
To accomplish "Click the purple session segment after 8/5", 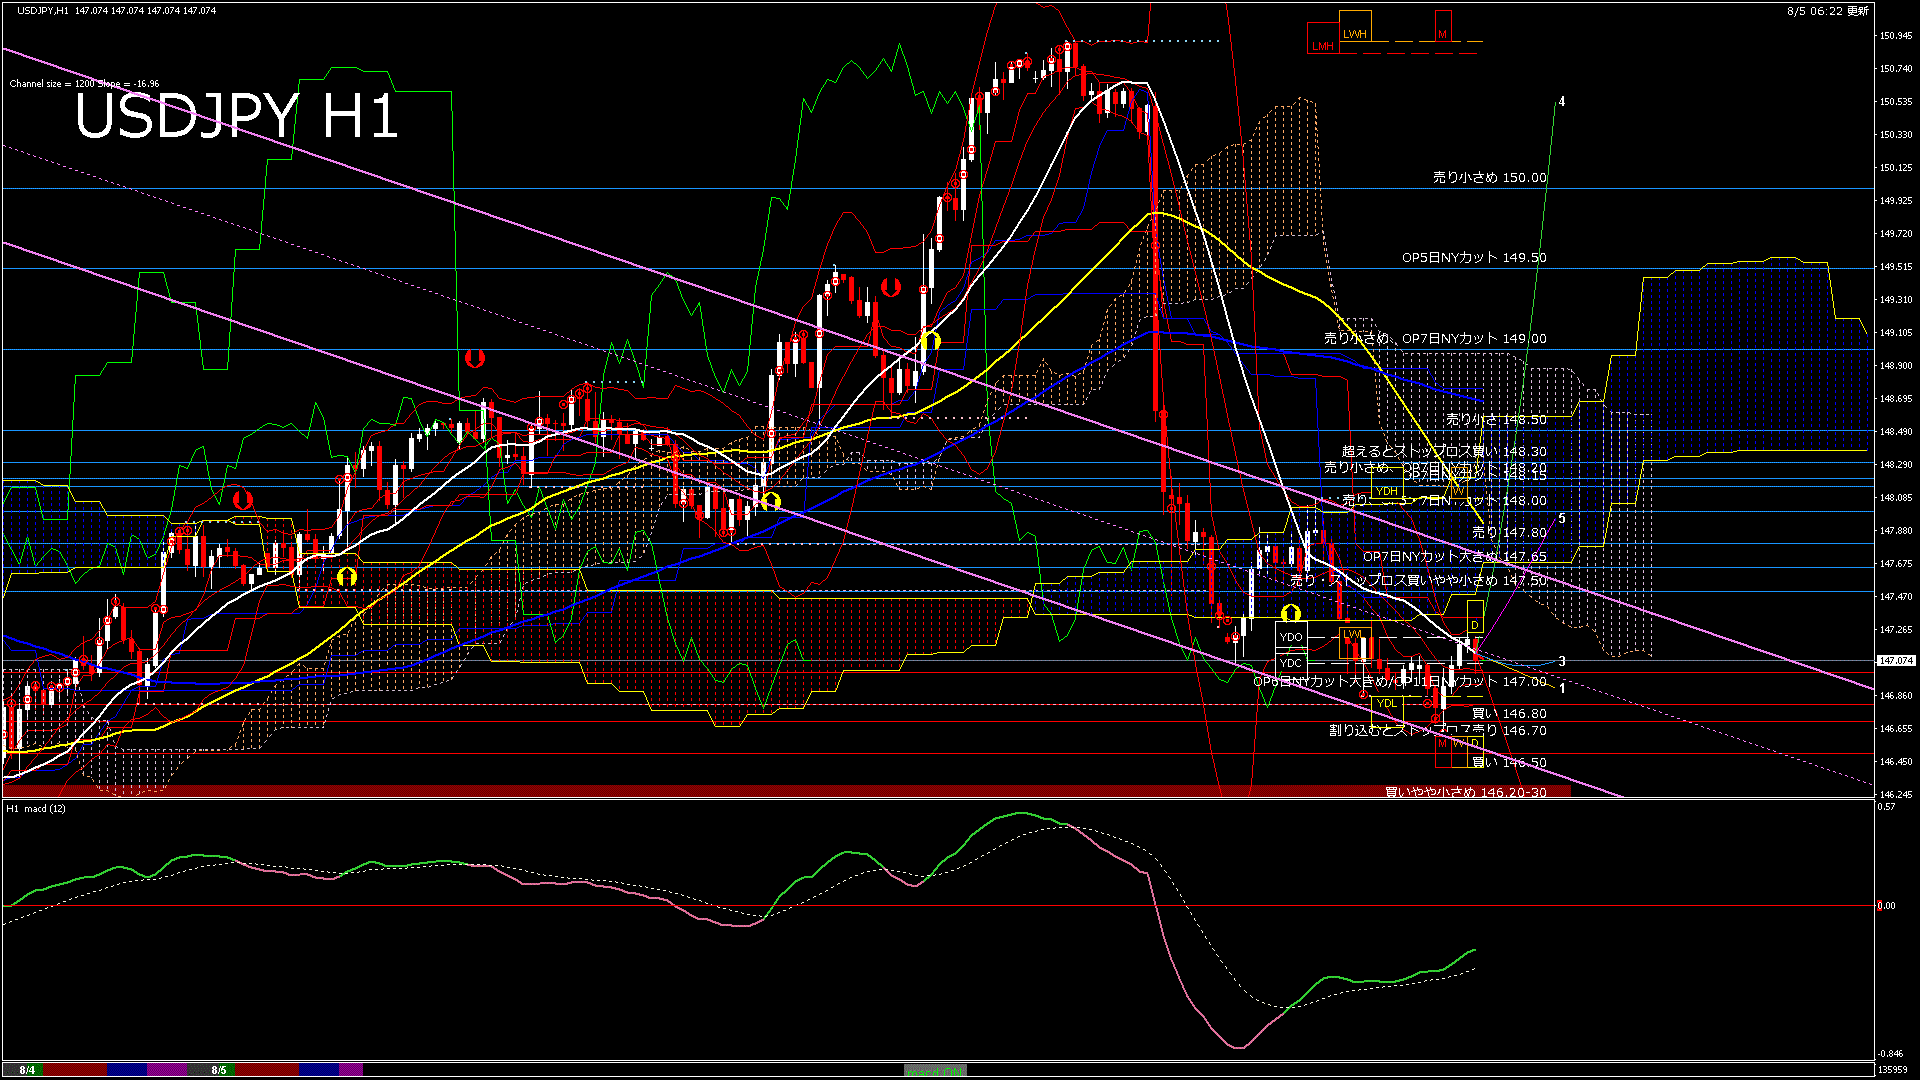I will point(351,1070).
